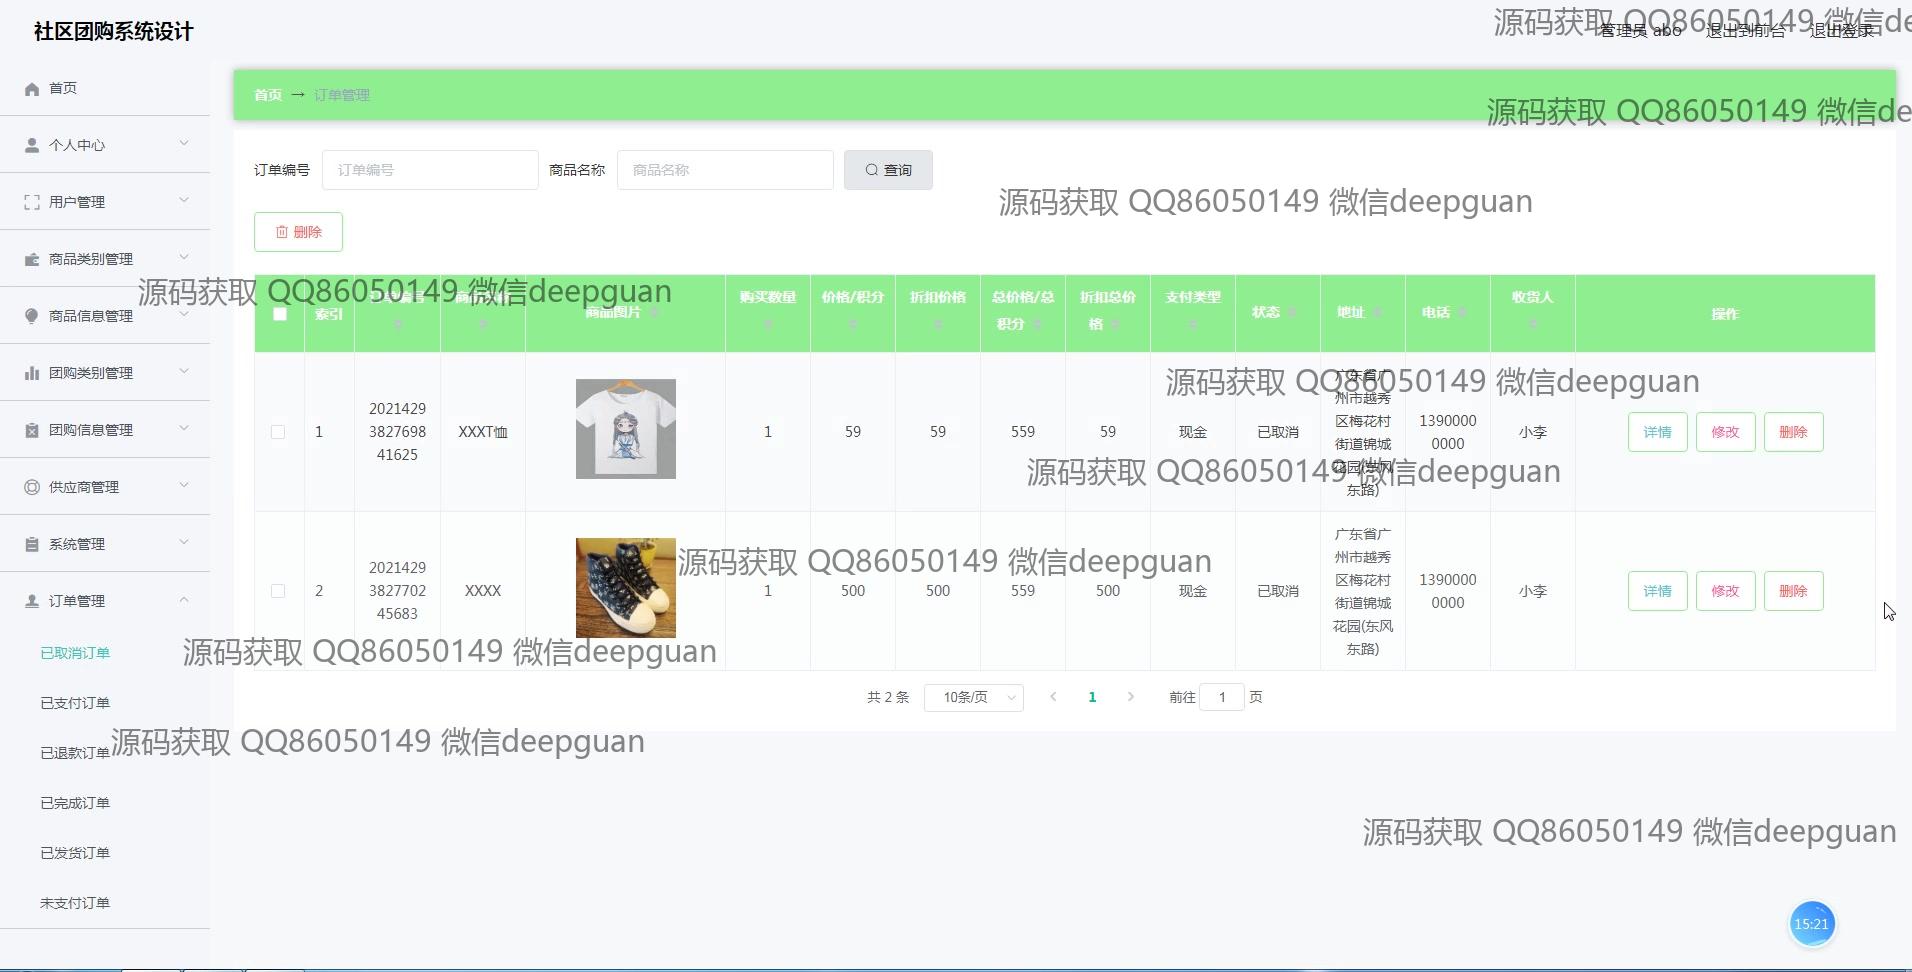1912x972 pixels.
Task: Check the checkbox for XXXT恤 order row
Action: (278, 432)
